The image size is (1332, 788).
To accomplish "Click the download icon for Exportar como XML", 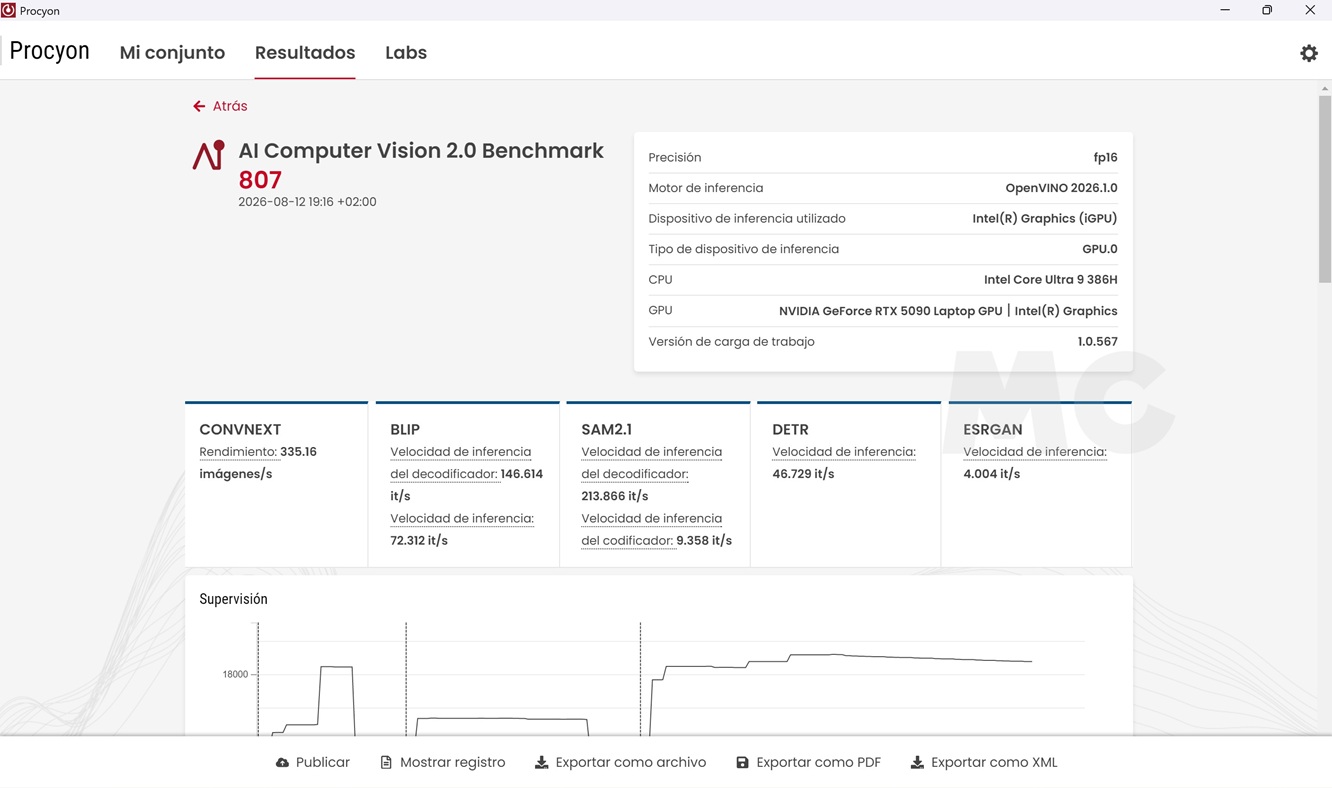I will click(x=917, y=763).
